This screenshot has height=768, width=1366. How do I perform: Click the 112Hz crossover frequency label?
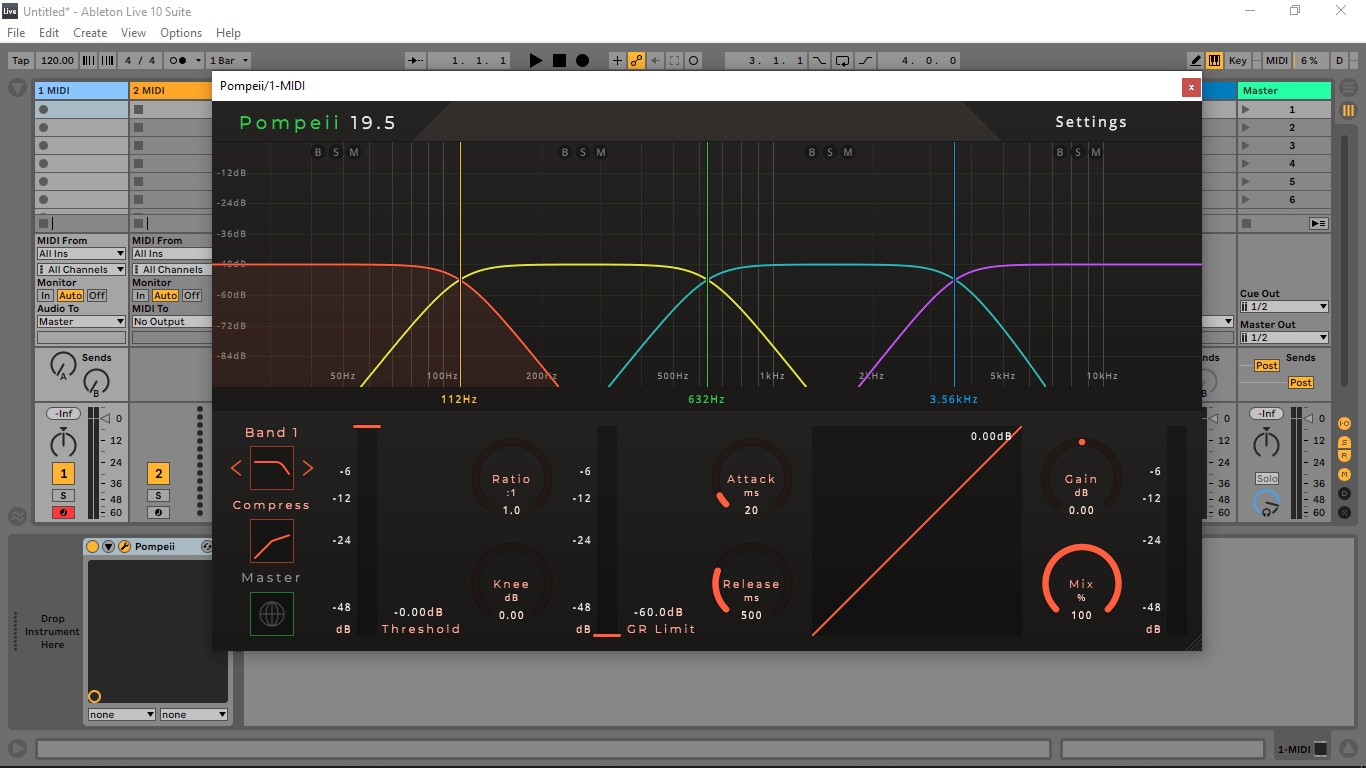(459, 400)
